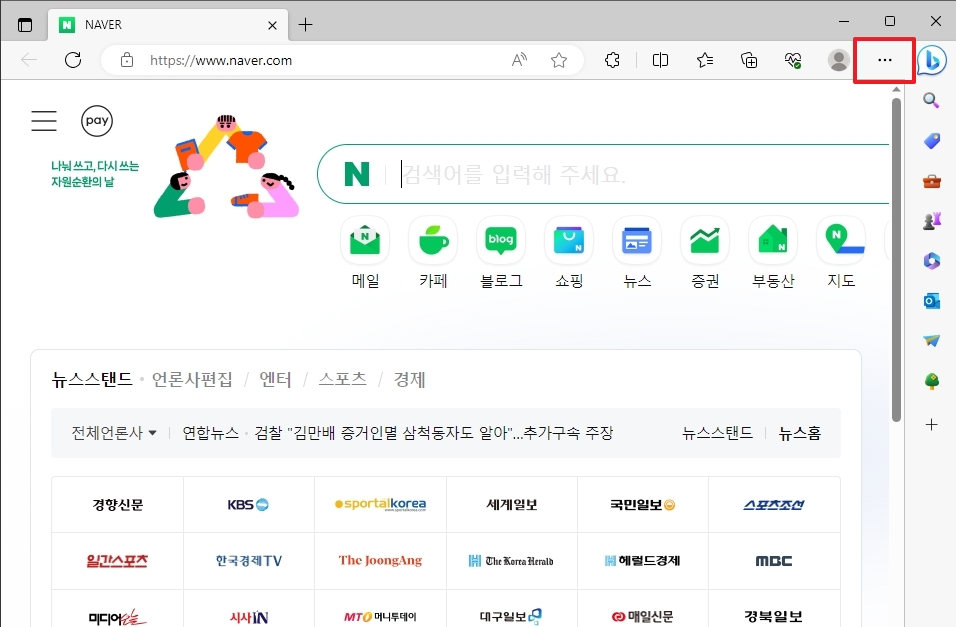The image size is (956, 627).
Task: Open 한국경제TV press logo
Action: click(249, 561)
